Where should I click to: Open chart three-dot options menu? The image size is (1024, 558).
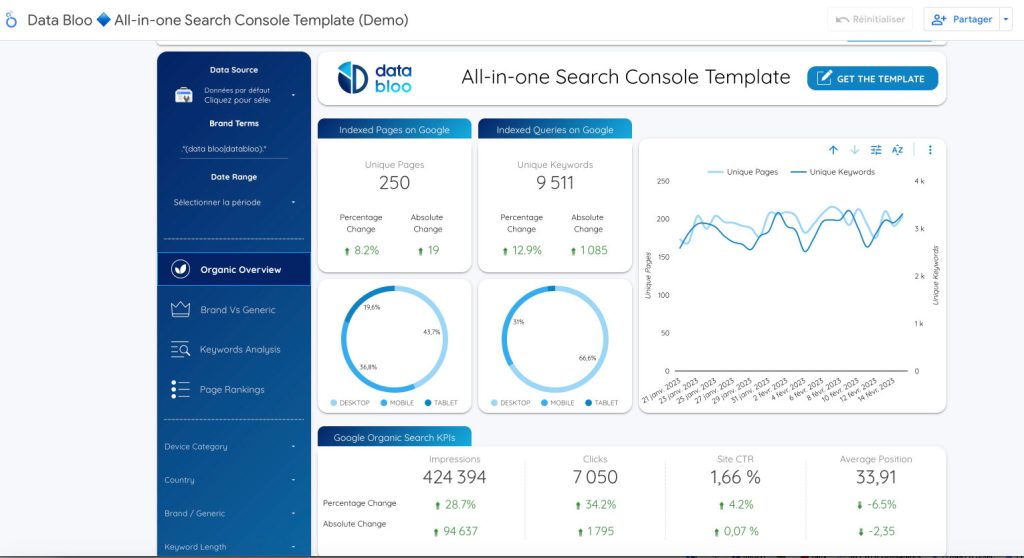click(x=930, y=150)
